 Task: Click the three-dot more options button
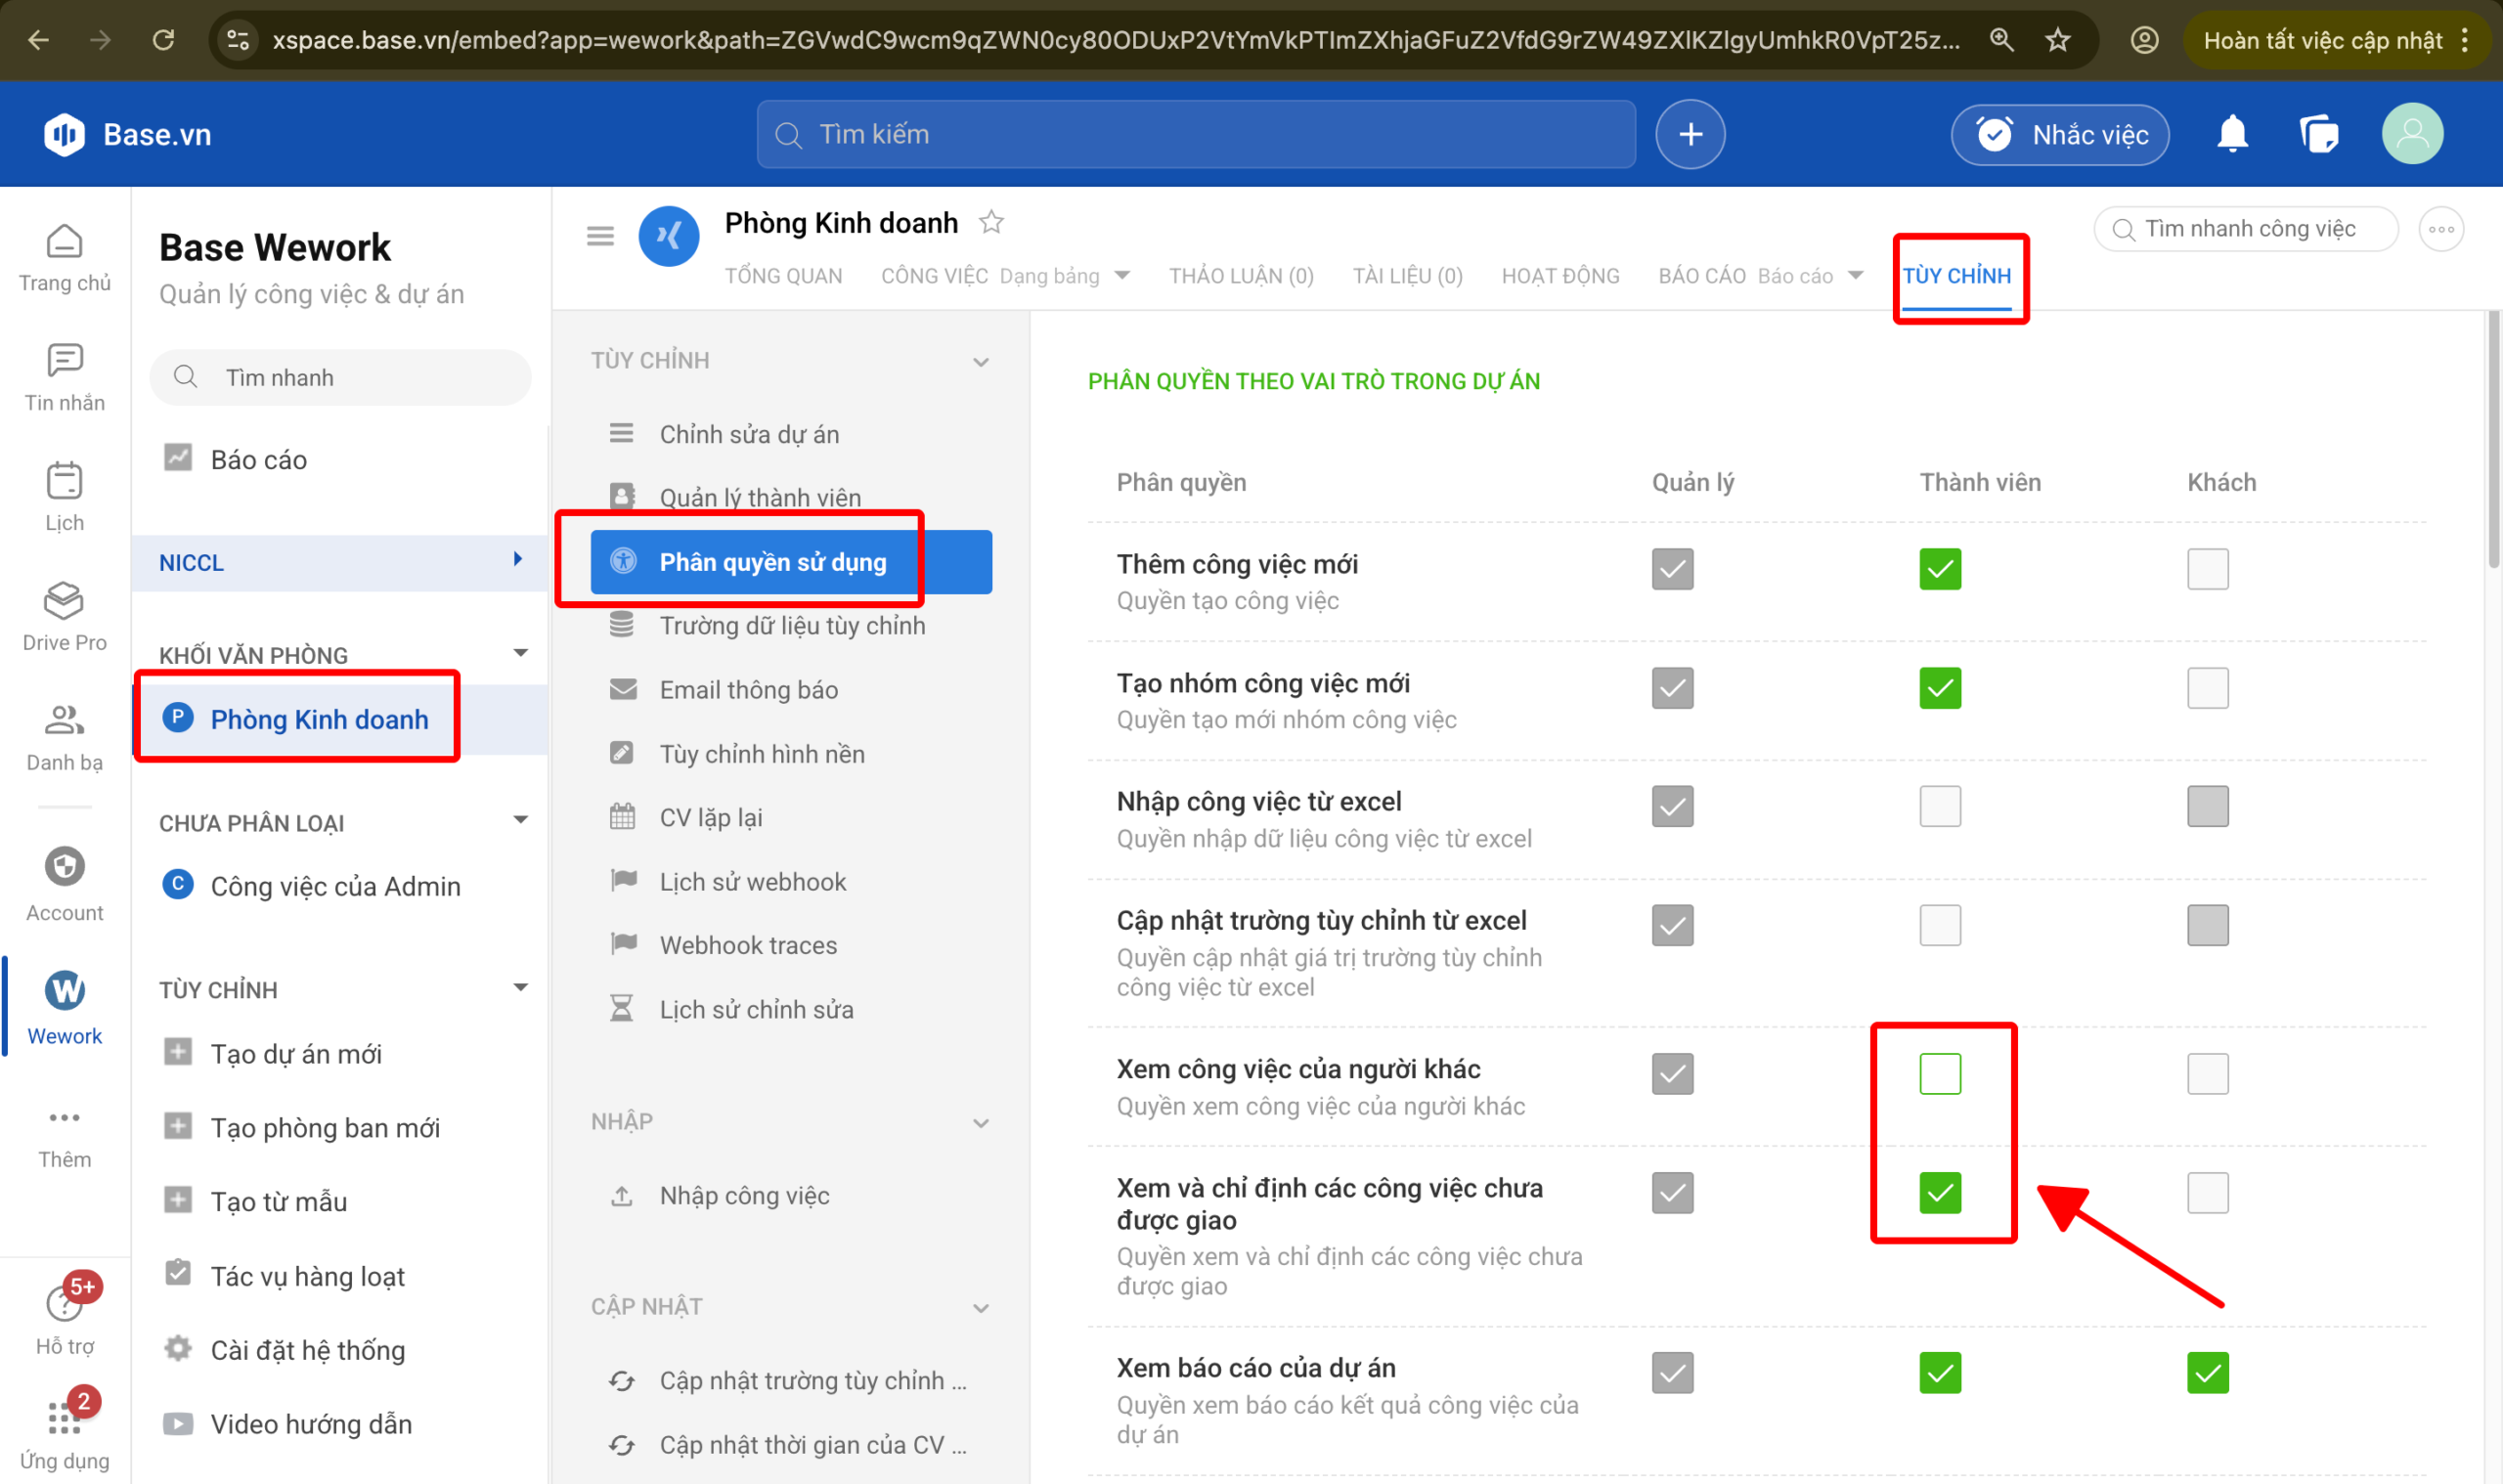[x=2440, y=229]
